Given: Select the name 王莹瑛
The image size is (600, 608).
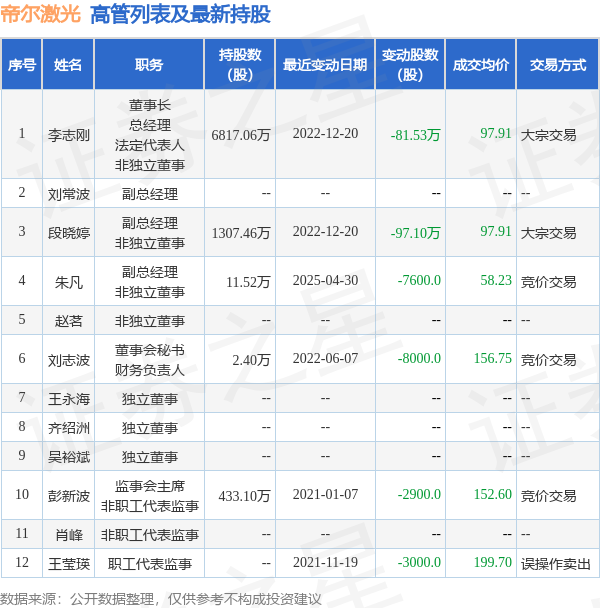Looking at the screenshot, I should [x=69, y=564].
